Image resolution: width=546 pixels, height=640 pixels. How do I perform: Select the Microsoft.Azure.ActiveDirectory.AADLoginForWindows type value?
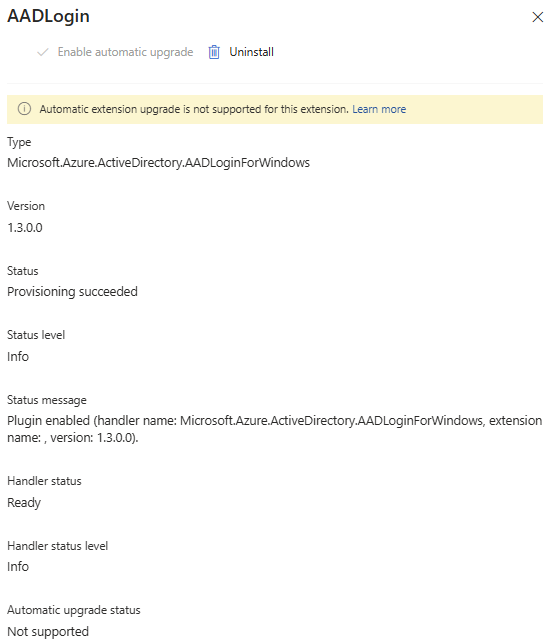(159, 162)
